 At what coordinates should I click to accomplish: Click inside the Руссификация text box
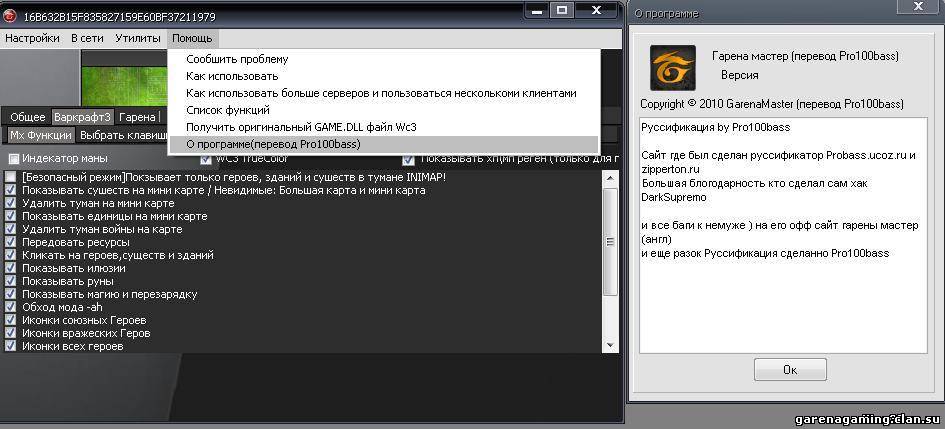783,236
